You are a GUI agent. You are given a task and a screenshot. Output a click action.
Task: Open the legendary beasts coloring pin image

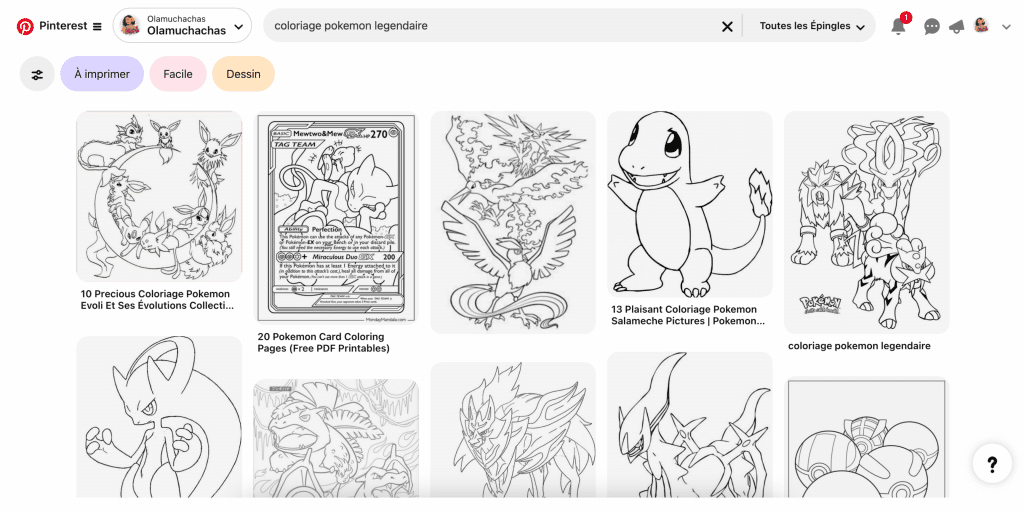(867, 223)
